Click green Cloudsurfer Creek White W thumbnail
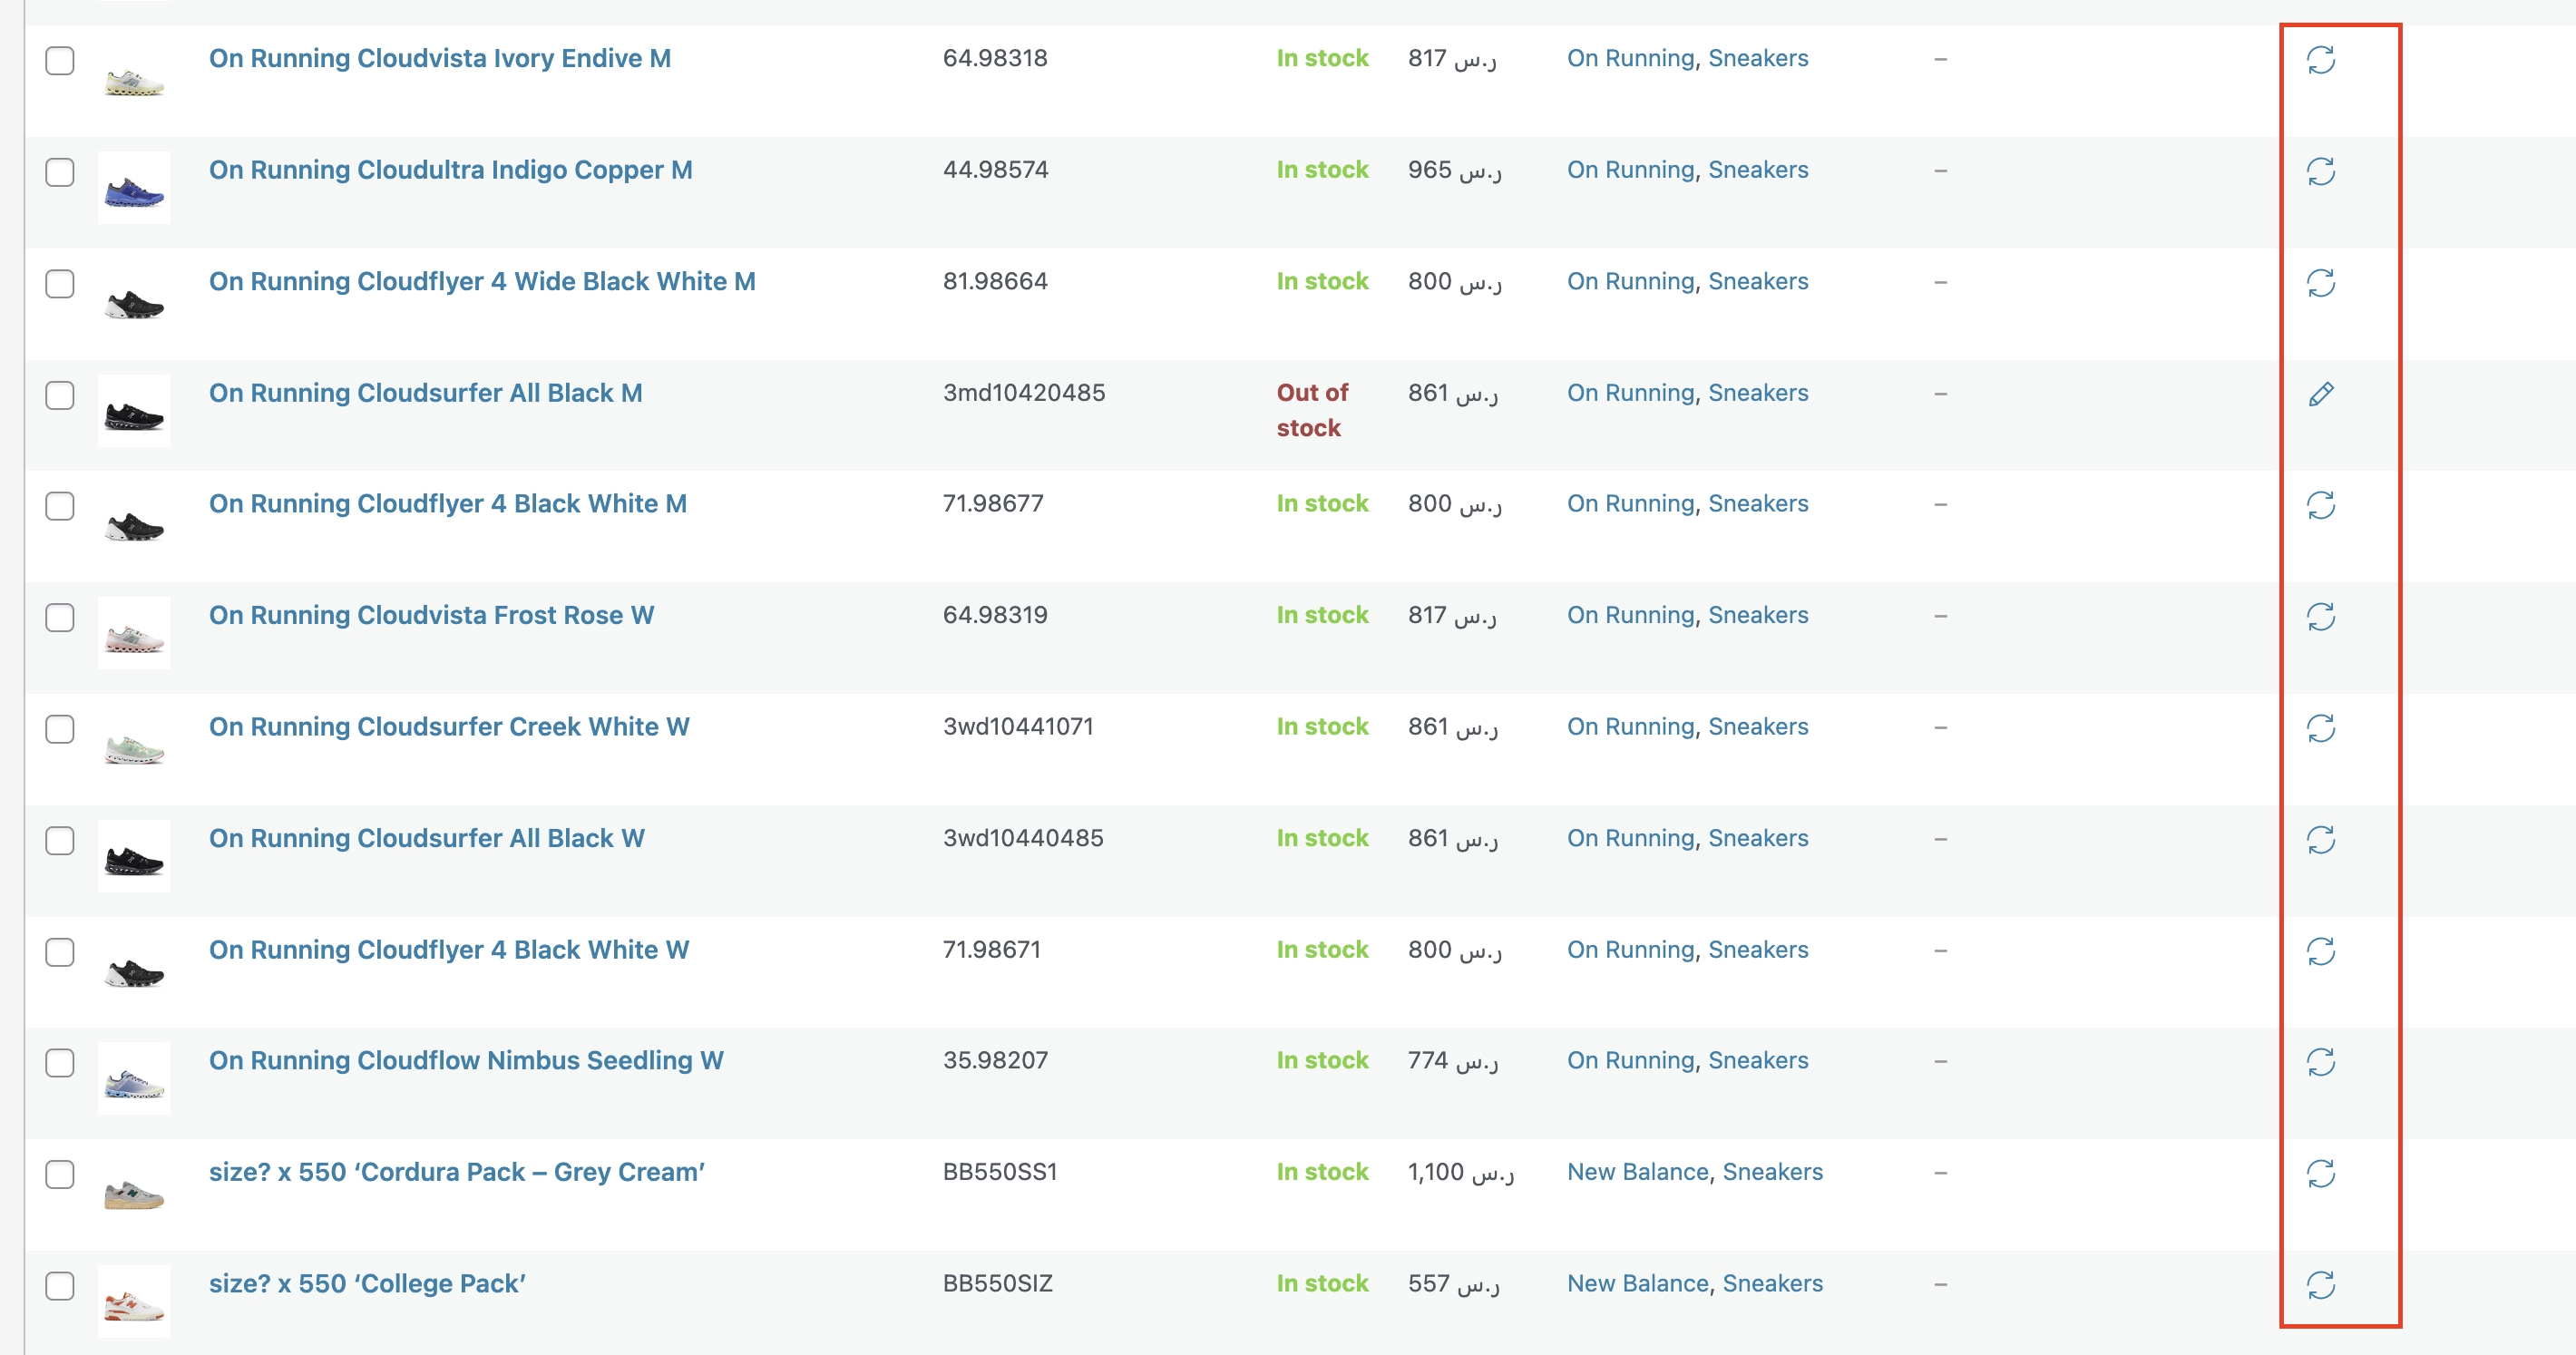 coord(134,745)
